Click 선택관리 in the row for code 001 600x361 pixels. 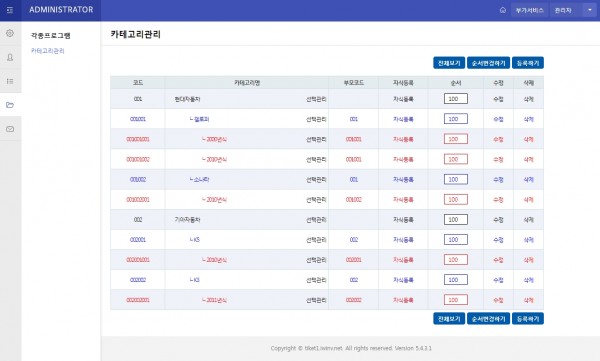click(x=316, y=99)
